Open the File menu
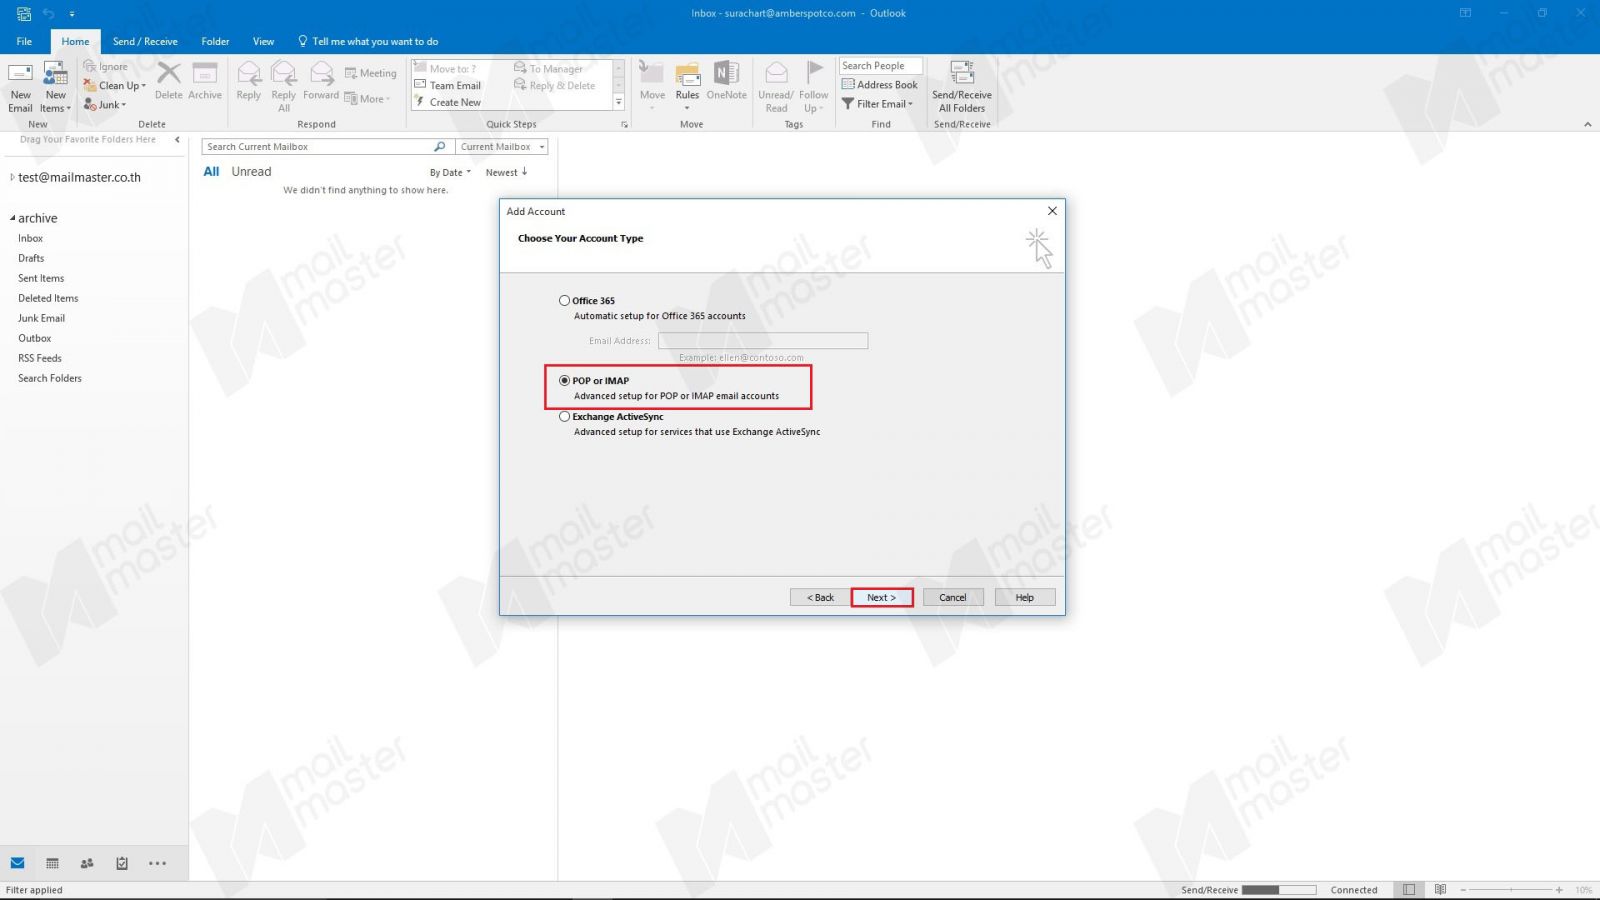The width and height of the screenshot is (1600, 900). 24,41
